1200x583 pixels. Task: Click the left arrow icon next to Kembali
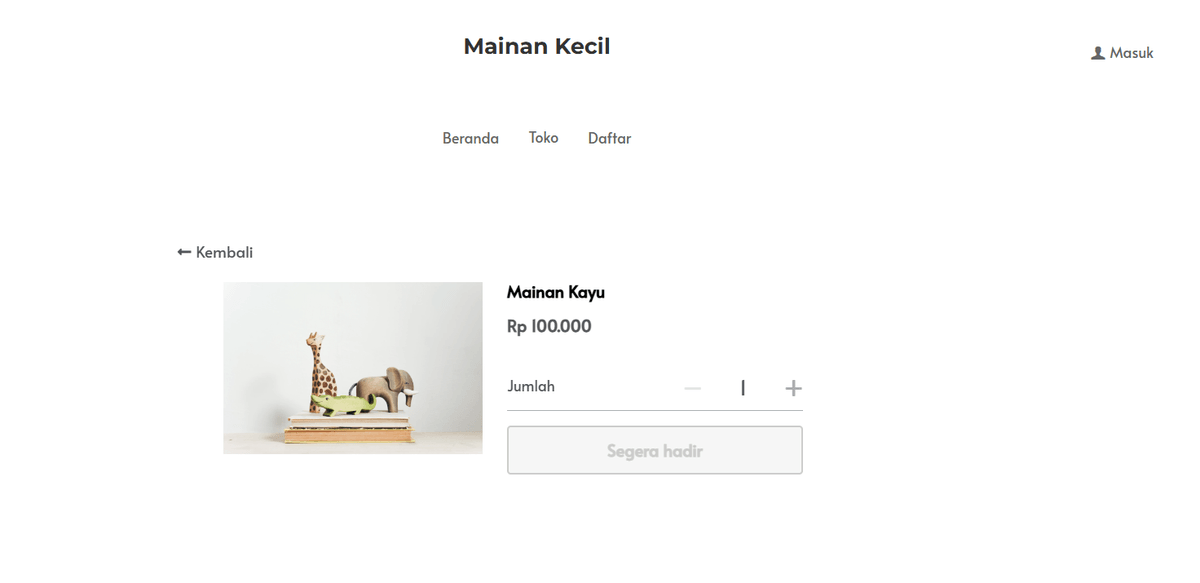[182, 252]
